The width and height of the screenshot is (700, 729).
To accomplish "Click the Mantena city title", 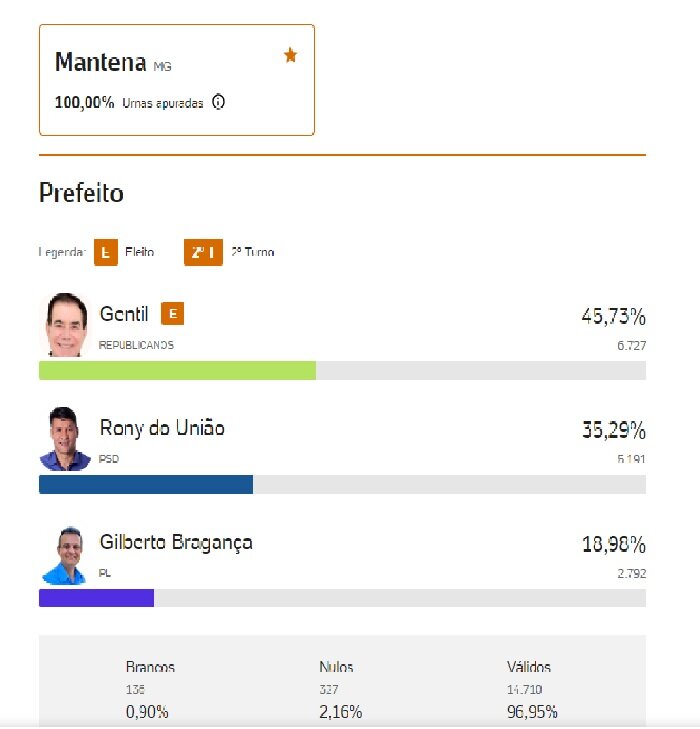I will 100,62.
